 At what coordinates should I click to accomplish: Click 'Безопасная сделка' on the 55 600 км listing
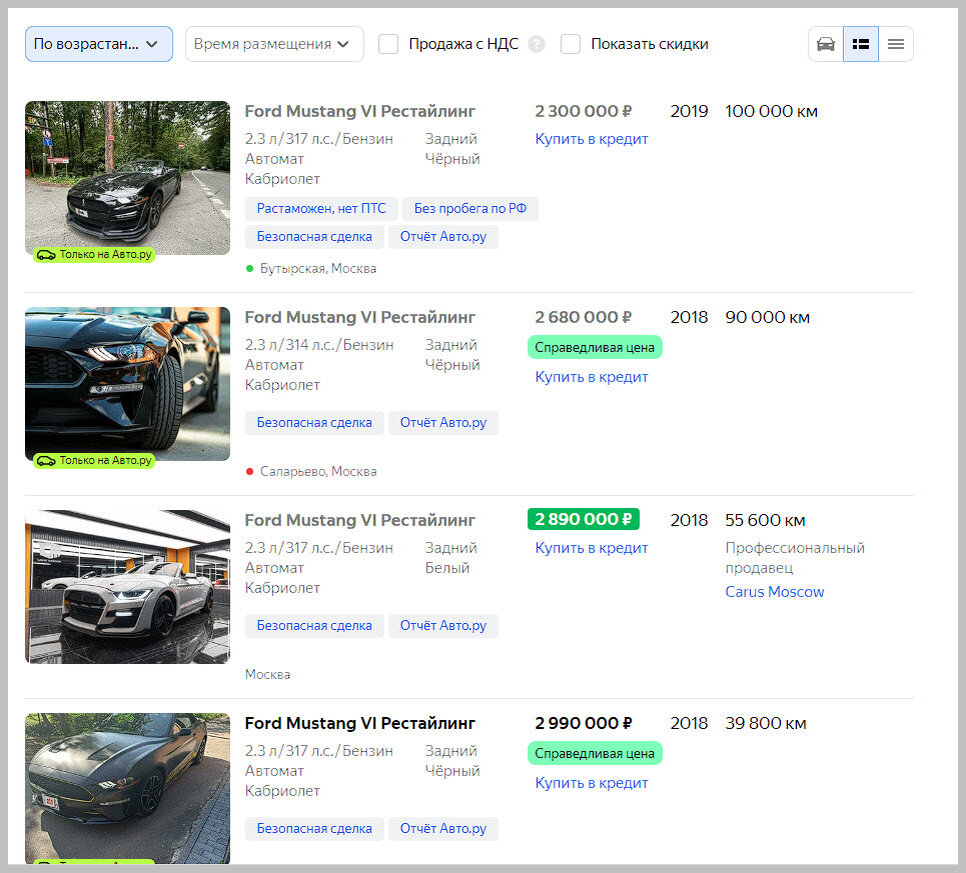[314, 626]
